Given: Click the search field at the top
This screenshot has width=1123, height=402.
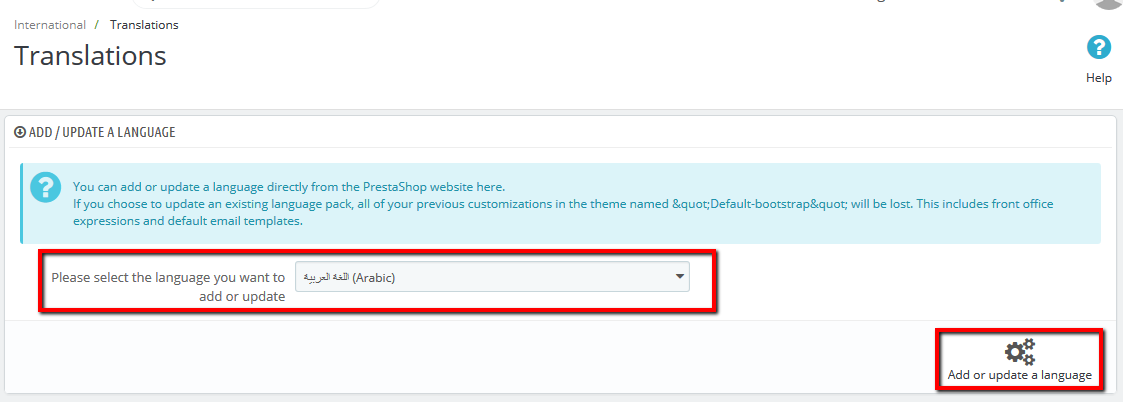Looking at the screenshot, I should pyautogui.click(x=255, y=3).
